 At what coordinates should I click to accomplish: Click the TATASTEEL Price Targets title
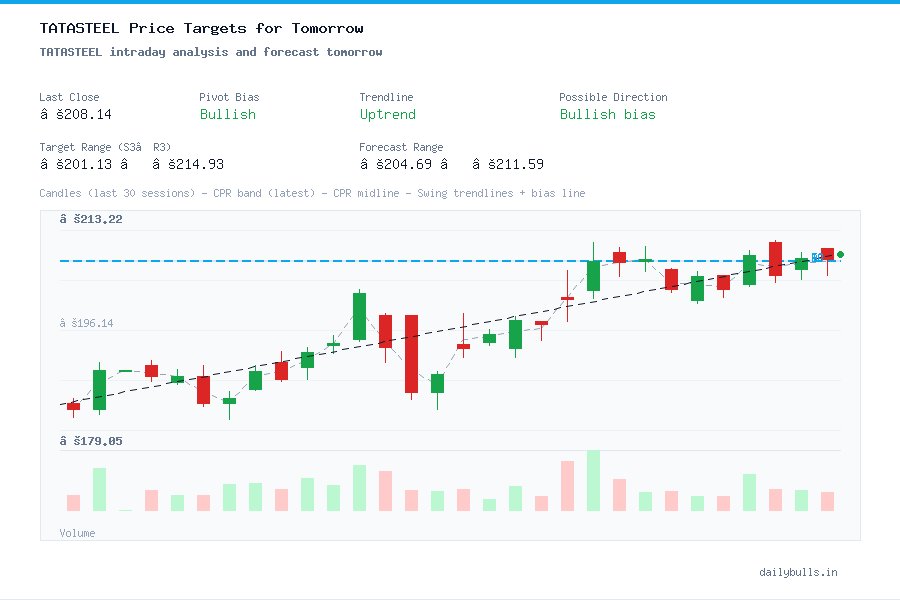(200, 28)
